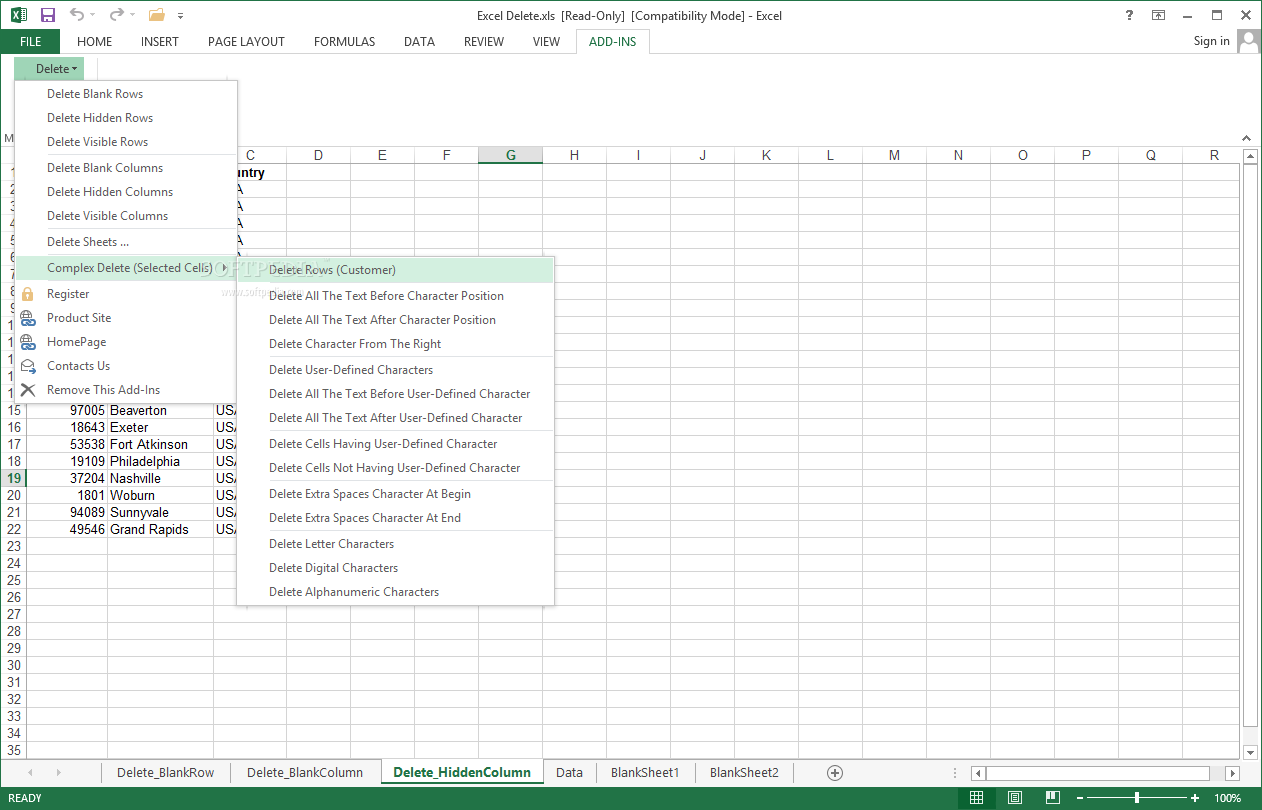Switch to Normal view in the status bar

(976, 798)
